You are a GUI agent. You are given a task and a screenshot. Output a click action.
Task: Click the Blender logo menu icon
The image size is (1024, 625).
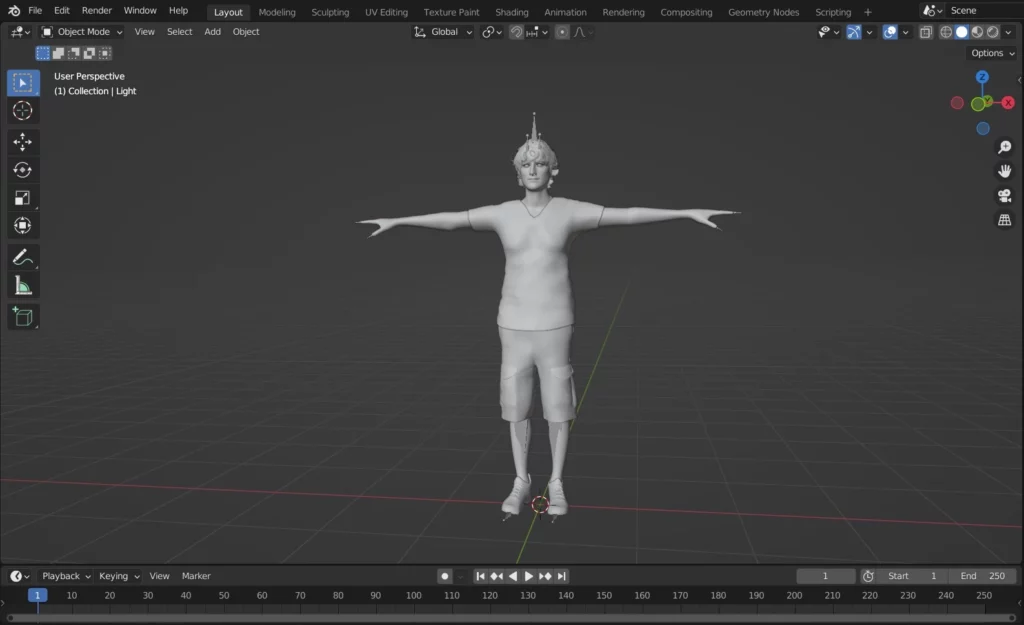pyautogui.click(x=14, y=10)
